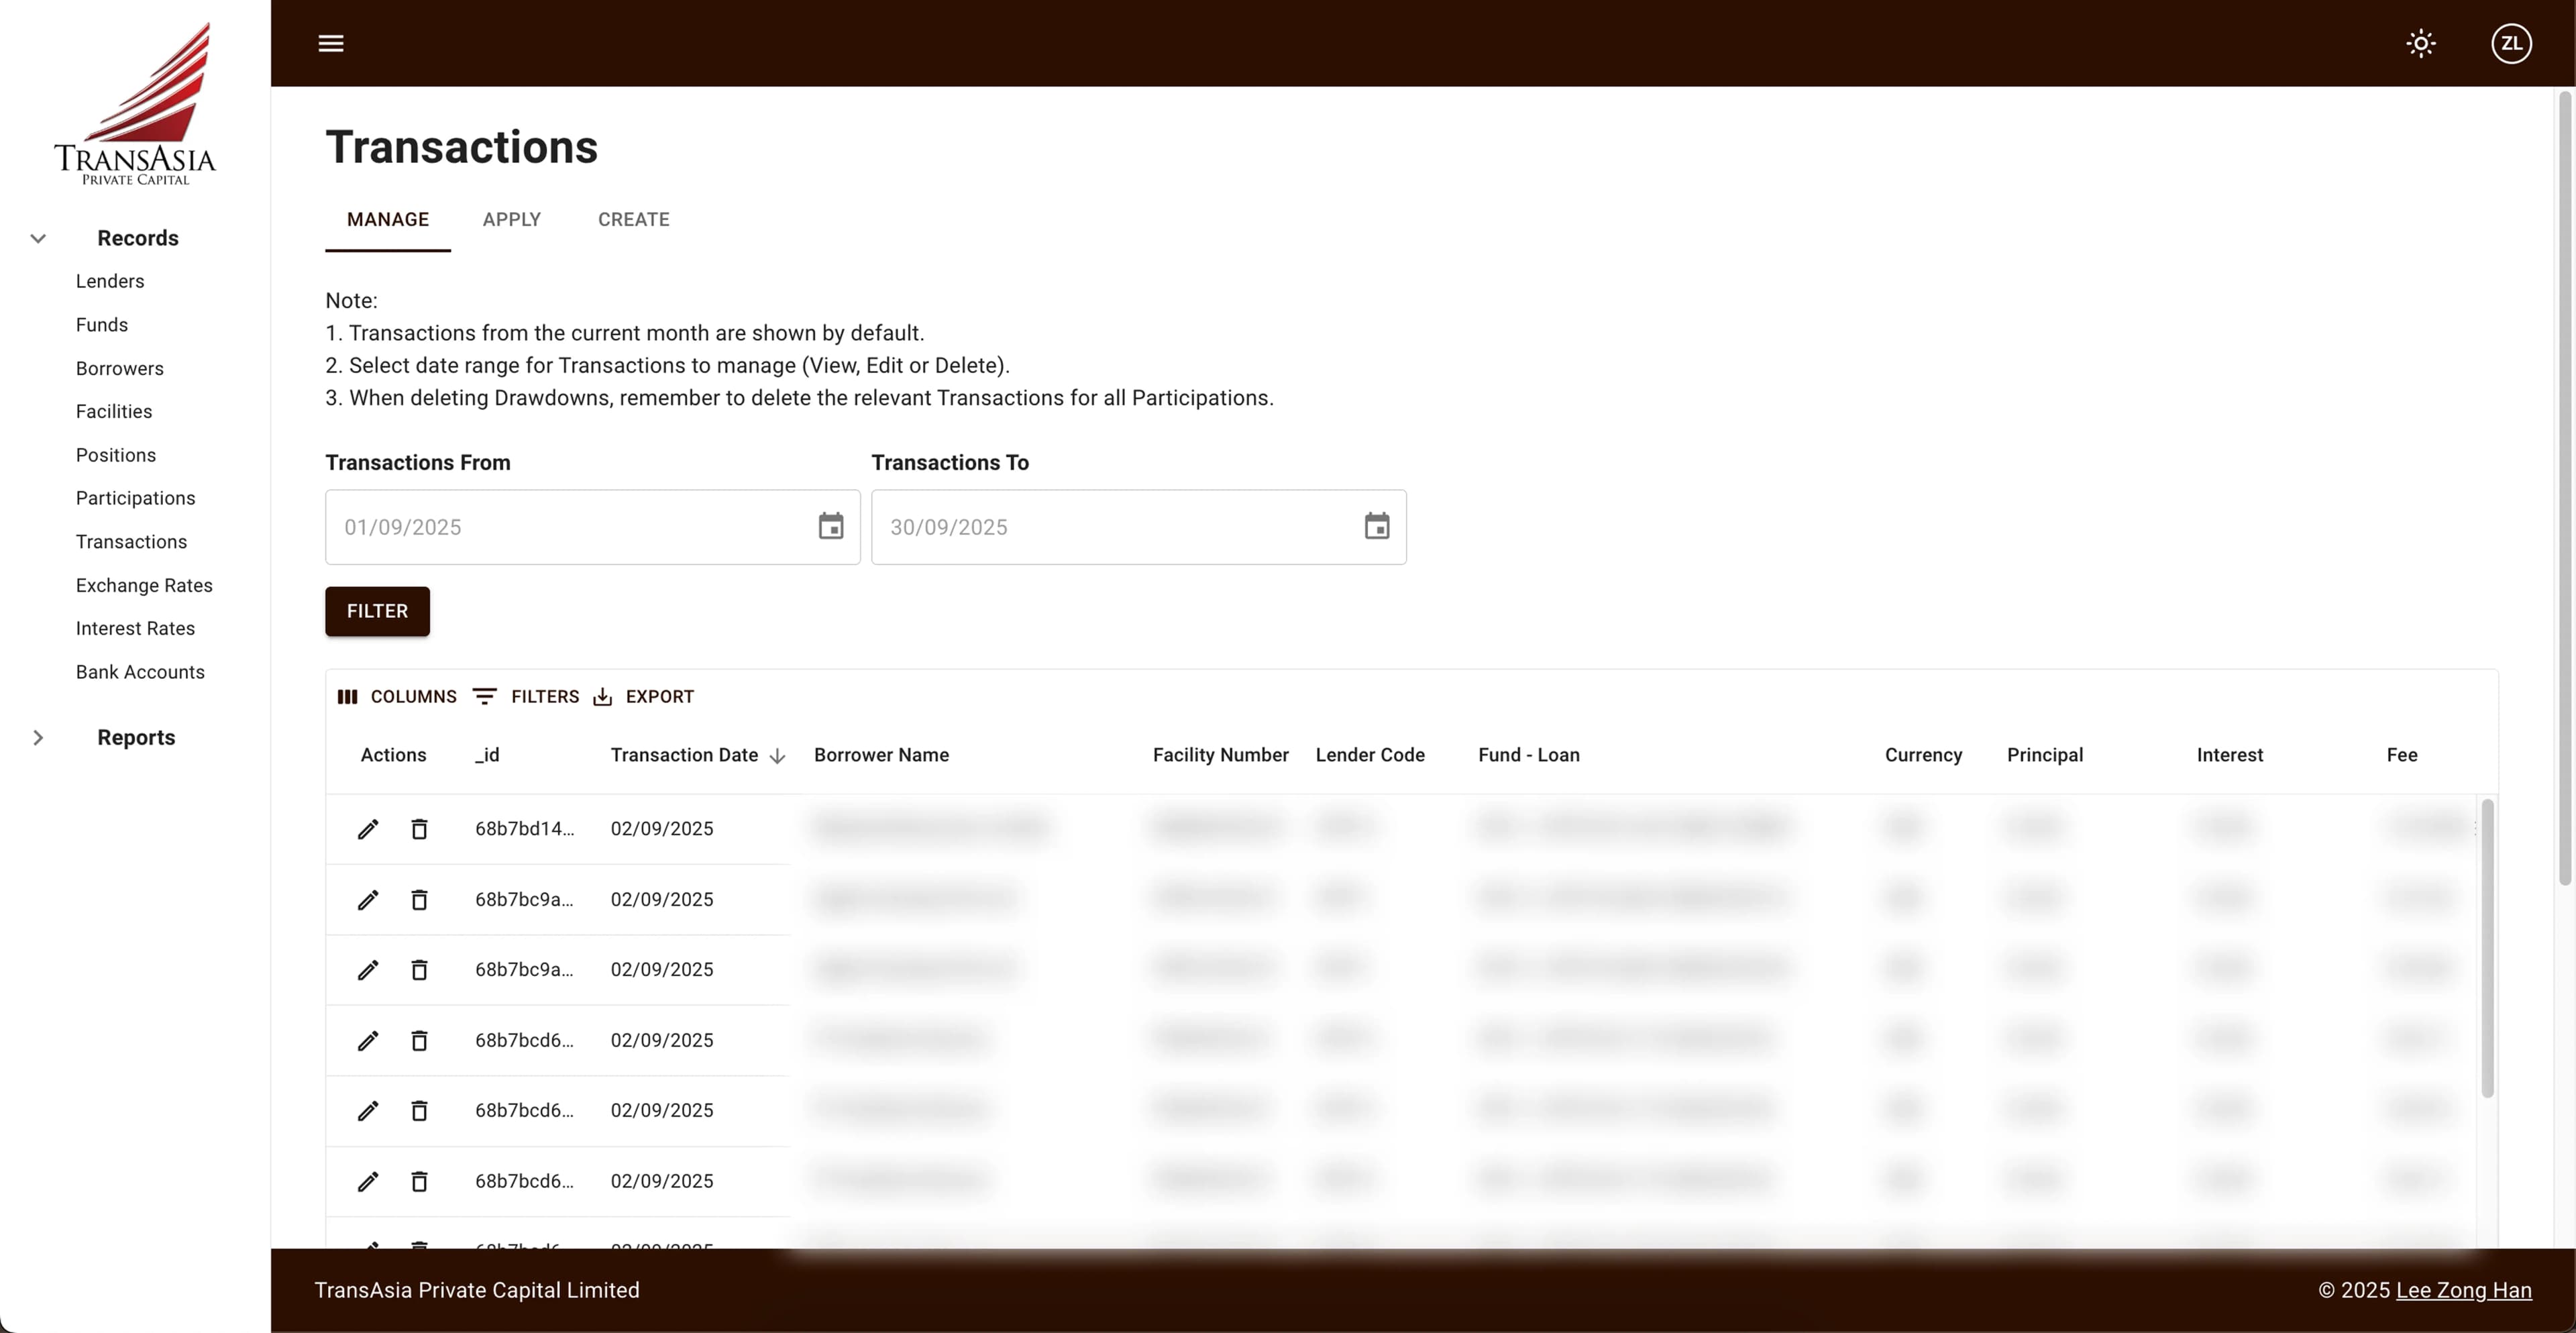Image resolution: width=2576 pixels, height=1333 pixels.
Task: Open the Columns panel in the table
Action: coord(397,696)
